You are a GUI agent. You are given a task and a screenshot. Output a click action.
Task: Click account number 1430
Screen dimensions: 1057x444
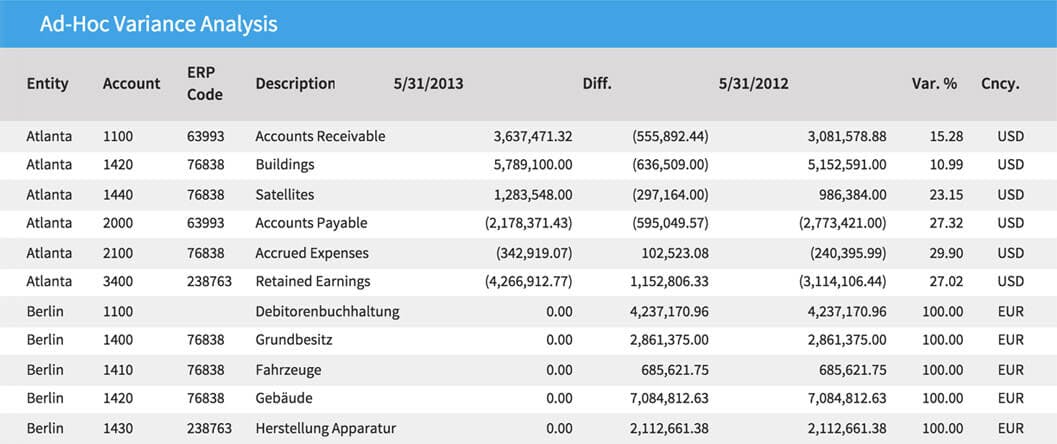click(118, 429)
